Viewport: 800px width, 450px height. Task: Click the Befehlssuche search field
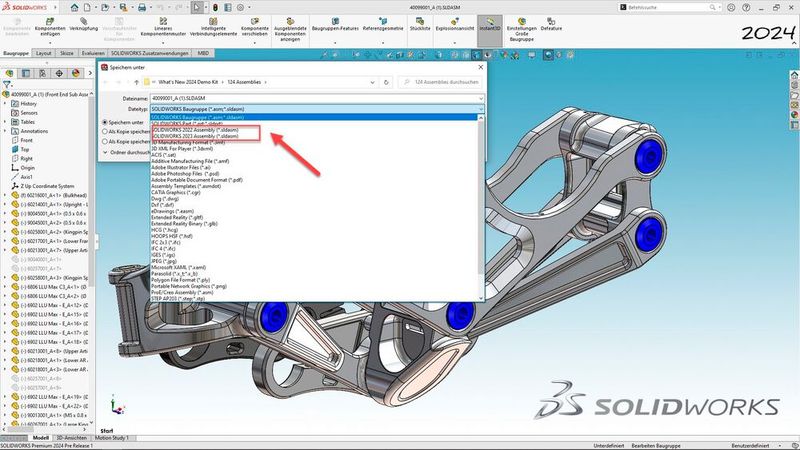point(665,8)
